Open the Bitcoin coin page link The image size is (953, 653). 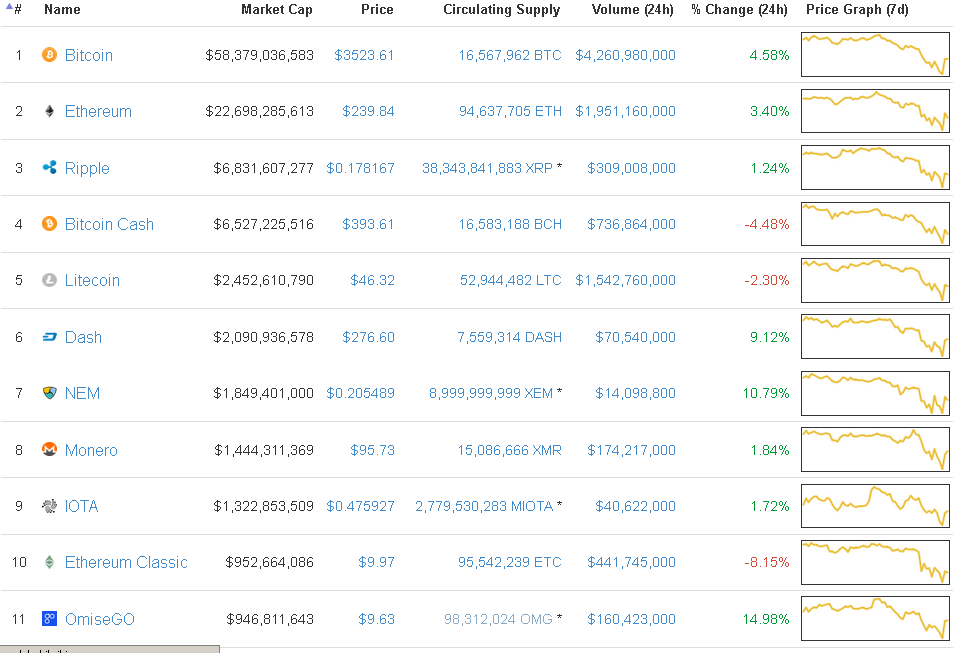coord(89,55)
